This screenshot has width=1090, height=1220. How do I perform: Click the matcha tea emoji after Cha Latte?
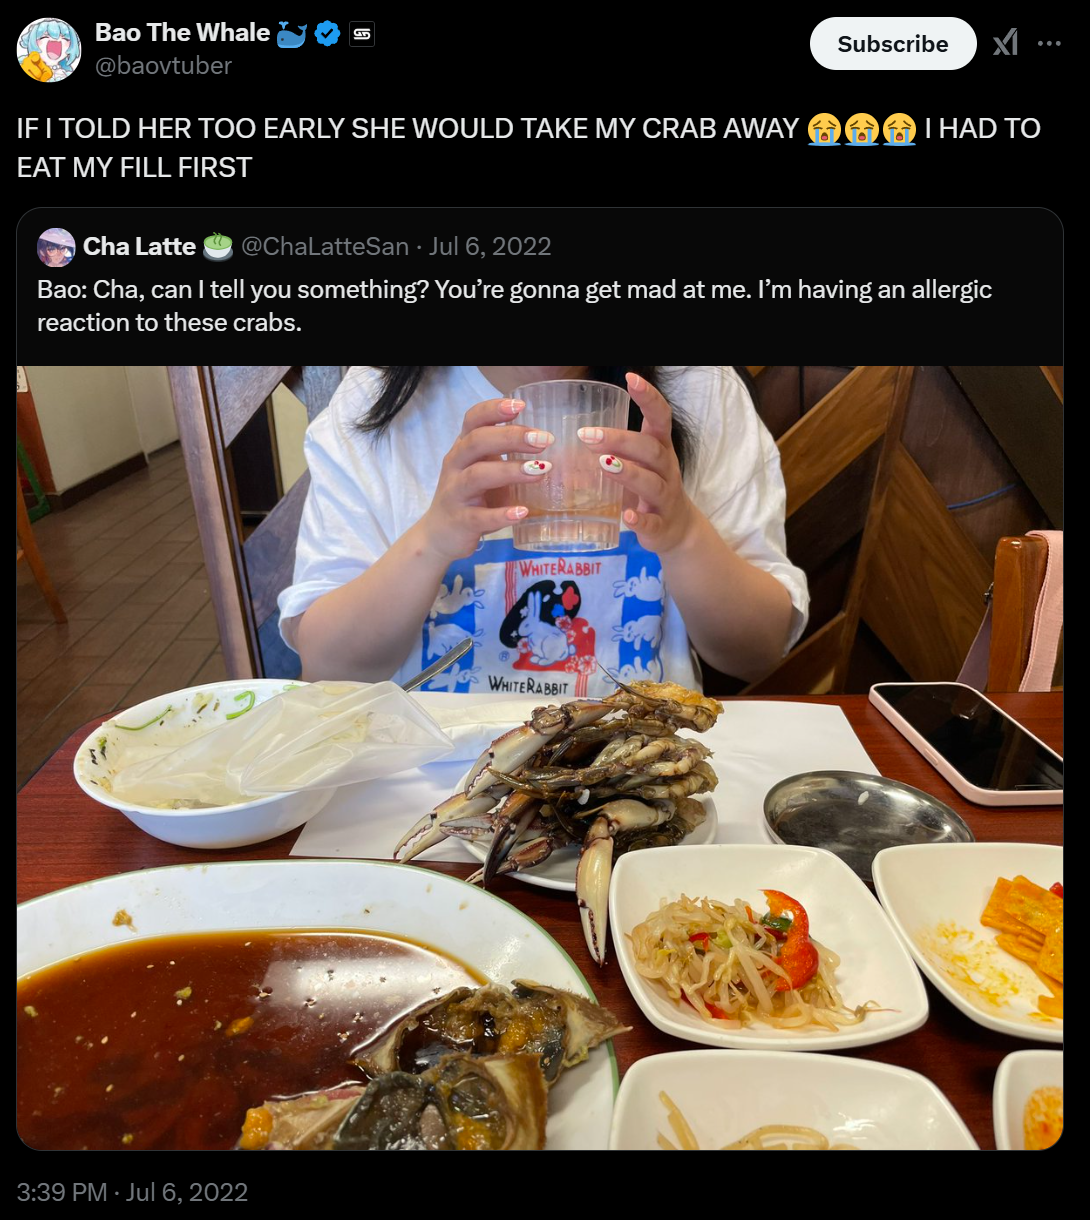click(217, 246)
